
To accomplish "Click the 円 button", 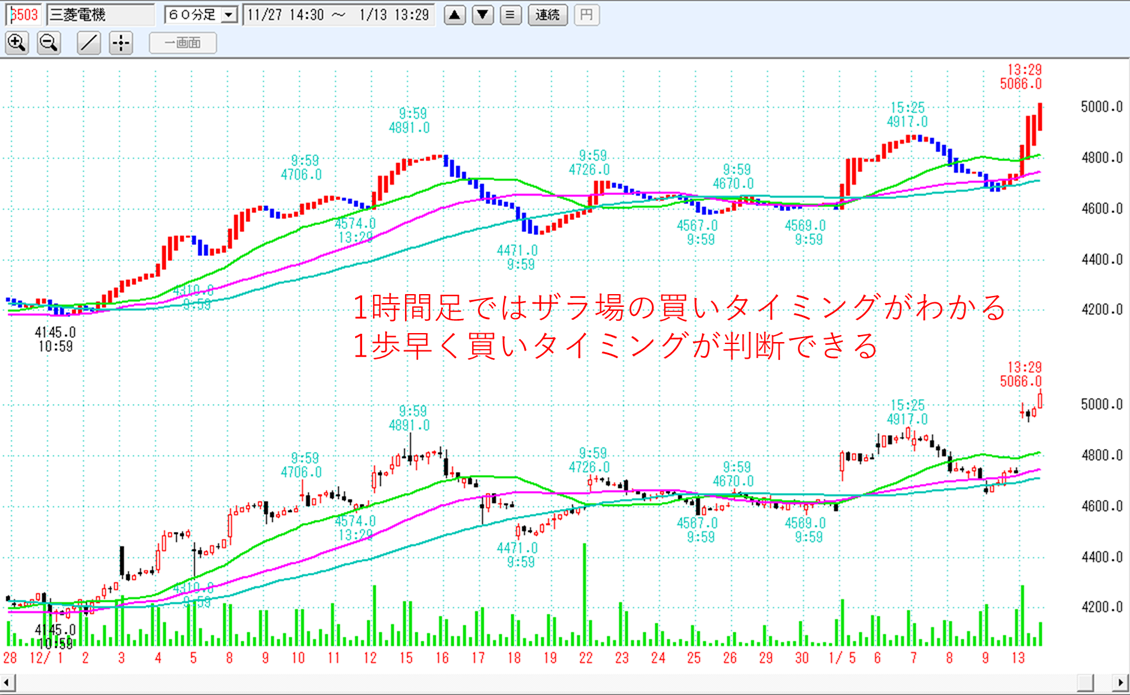I will point(587,15).
